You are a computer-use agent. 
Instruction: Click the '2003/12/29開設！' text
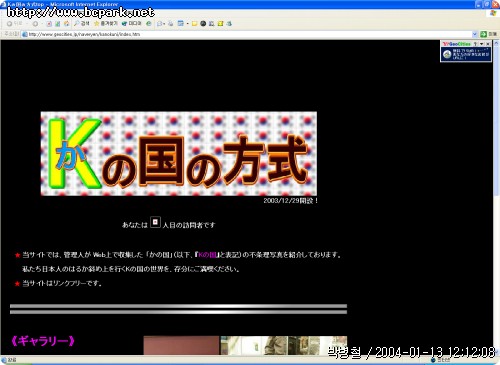(x=291, y=201)
